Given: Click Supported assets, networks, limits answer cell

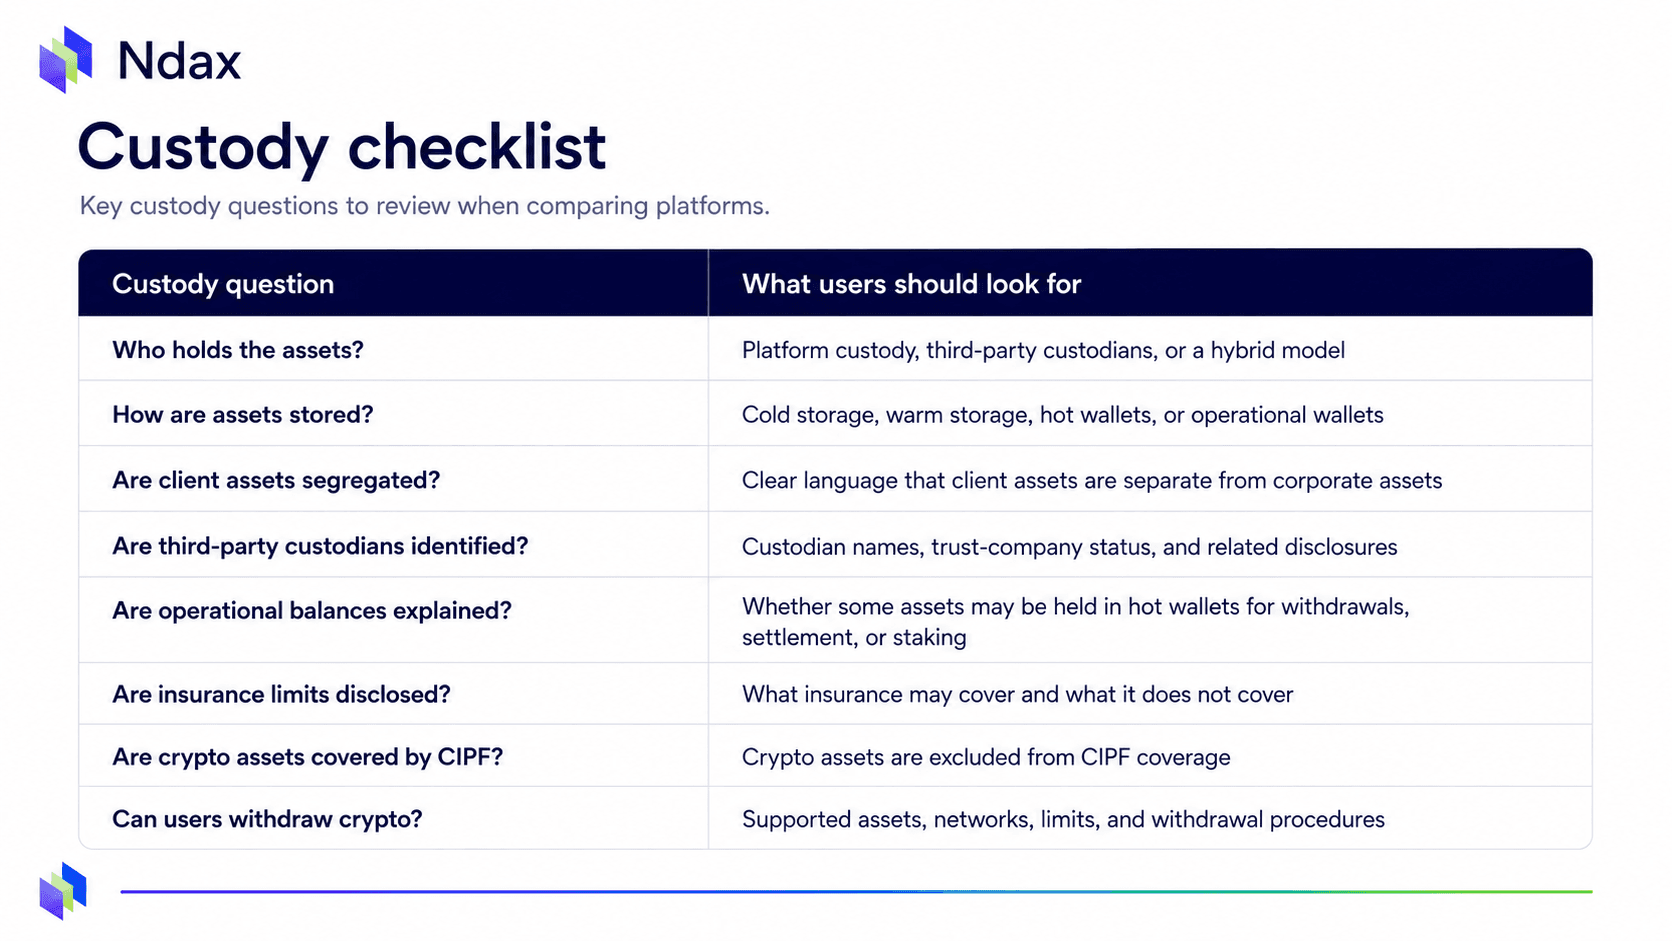Looking at the screenshot, I should click(x=1150, y=818).
